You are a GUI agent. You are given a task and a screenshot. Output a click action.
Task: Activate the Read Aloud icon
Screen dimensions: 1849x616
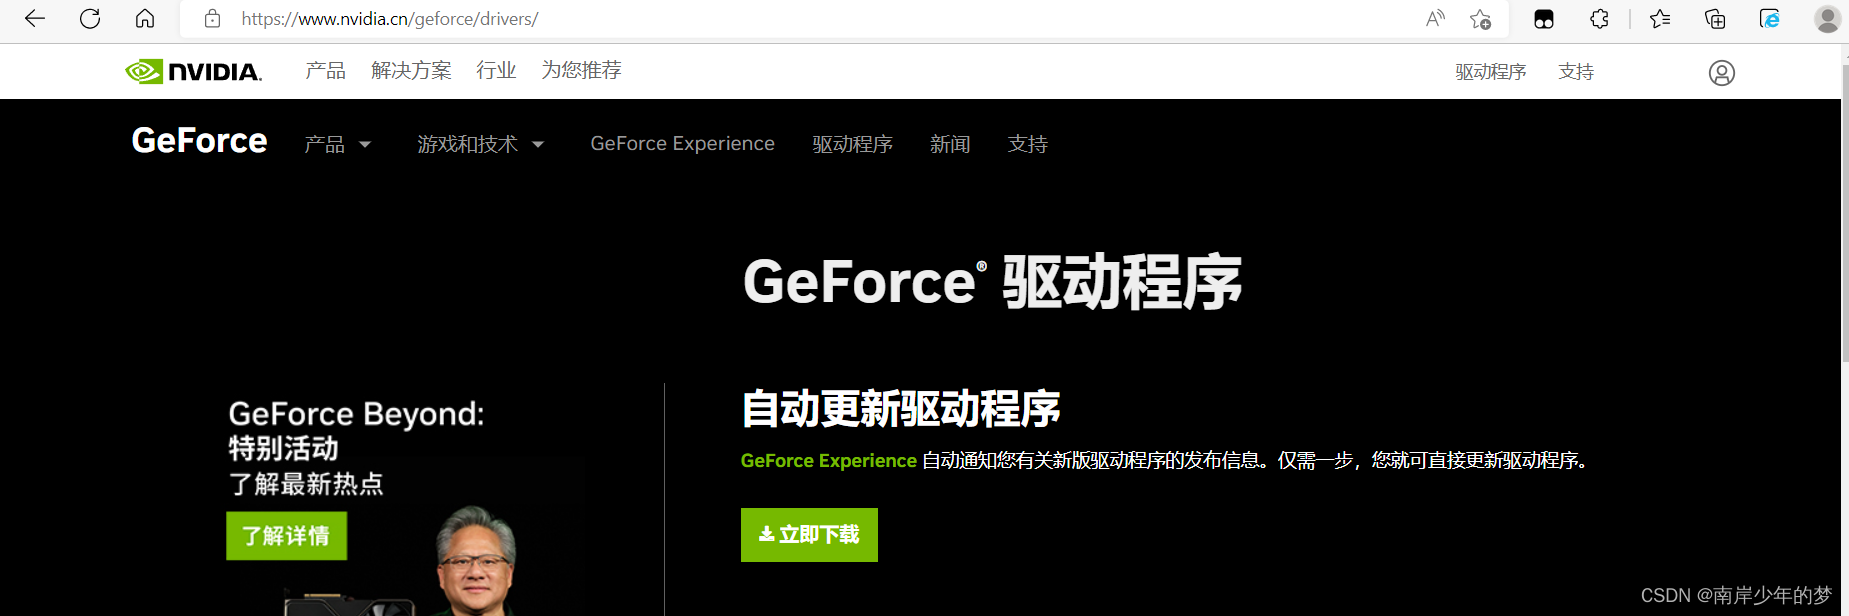[x=1435, y=19]
